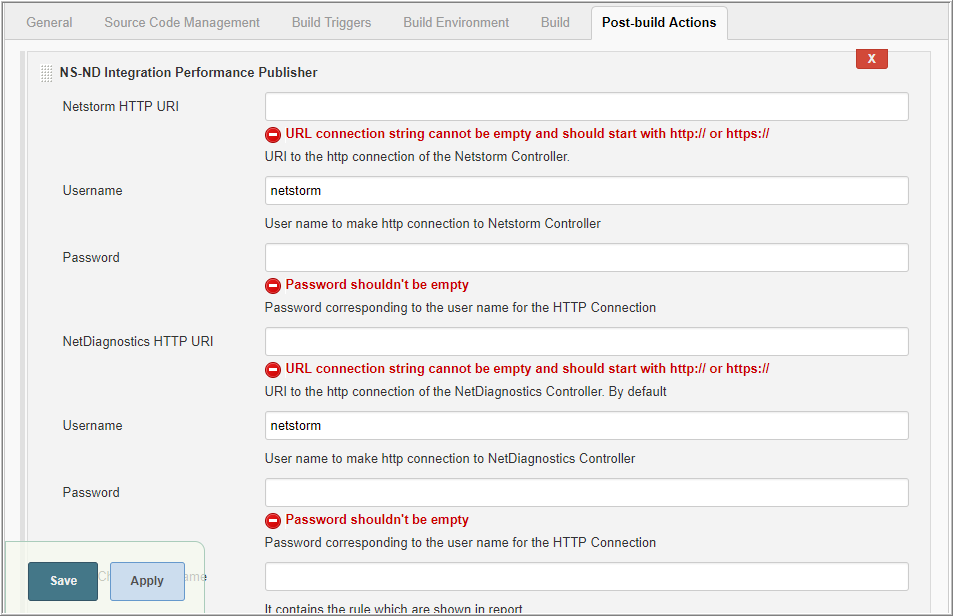953x616 pixels.
Task: Click the error icon under Netstorm HTTP URI
Action: coord(273,134)
